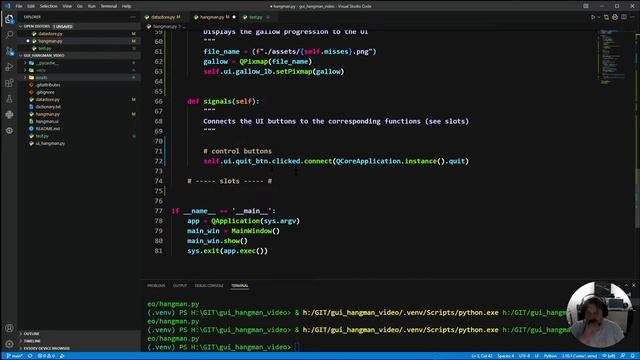Open the Selection menu
Viewport: 640px width, 360px height.
coord(48,6)
